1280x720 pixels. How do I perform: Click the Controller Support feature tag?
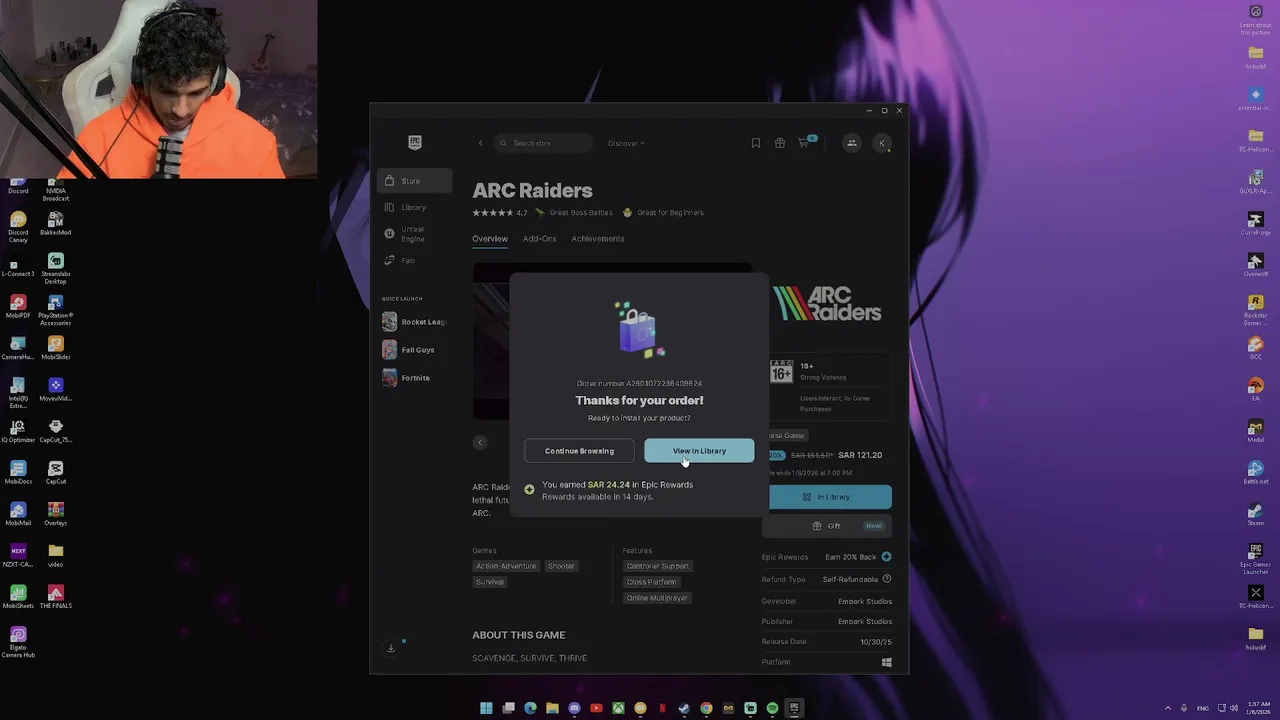point(658,566)
